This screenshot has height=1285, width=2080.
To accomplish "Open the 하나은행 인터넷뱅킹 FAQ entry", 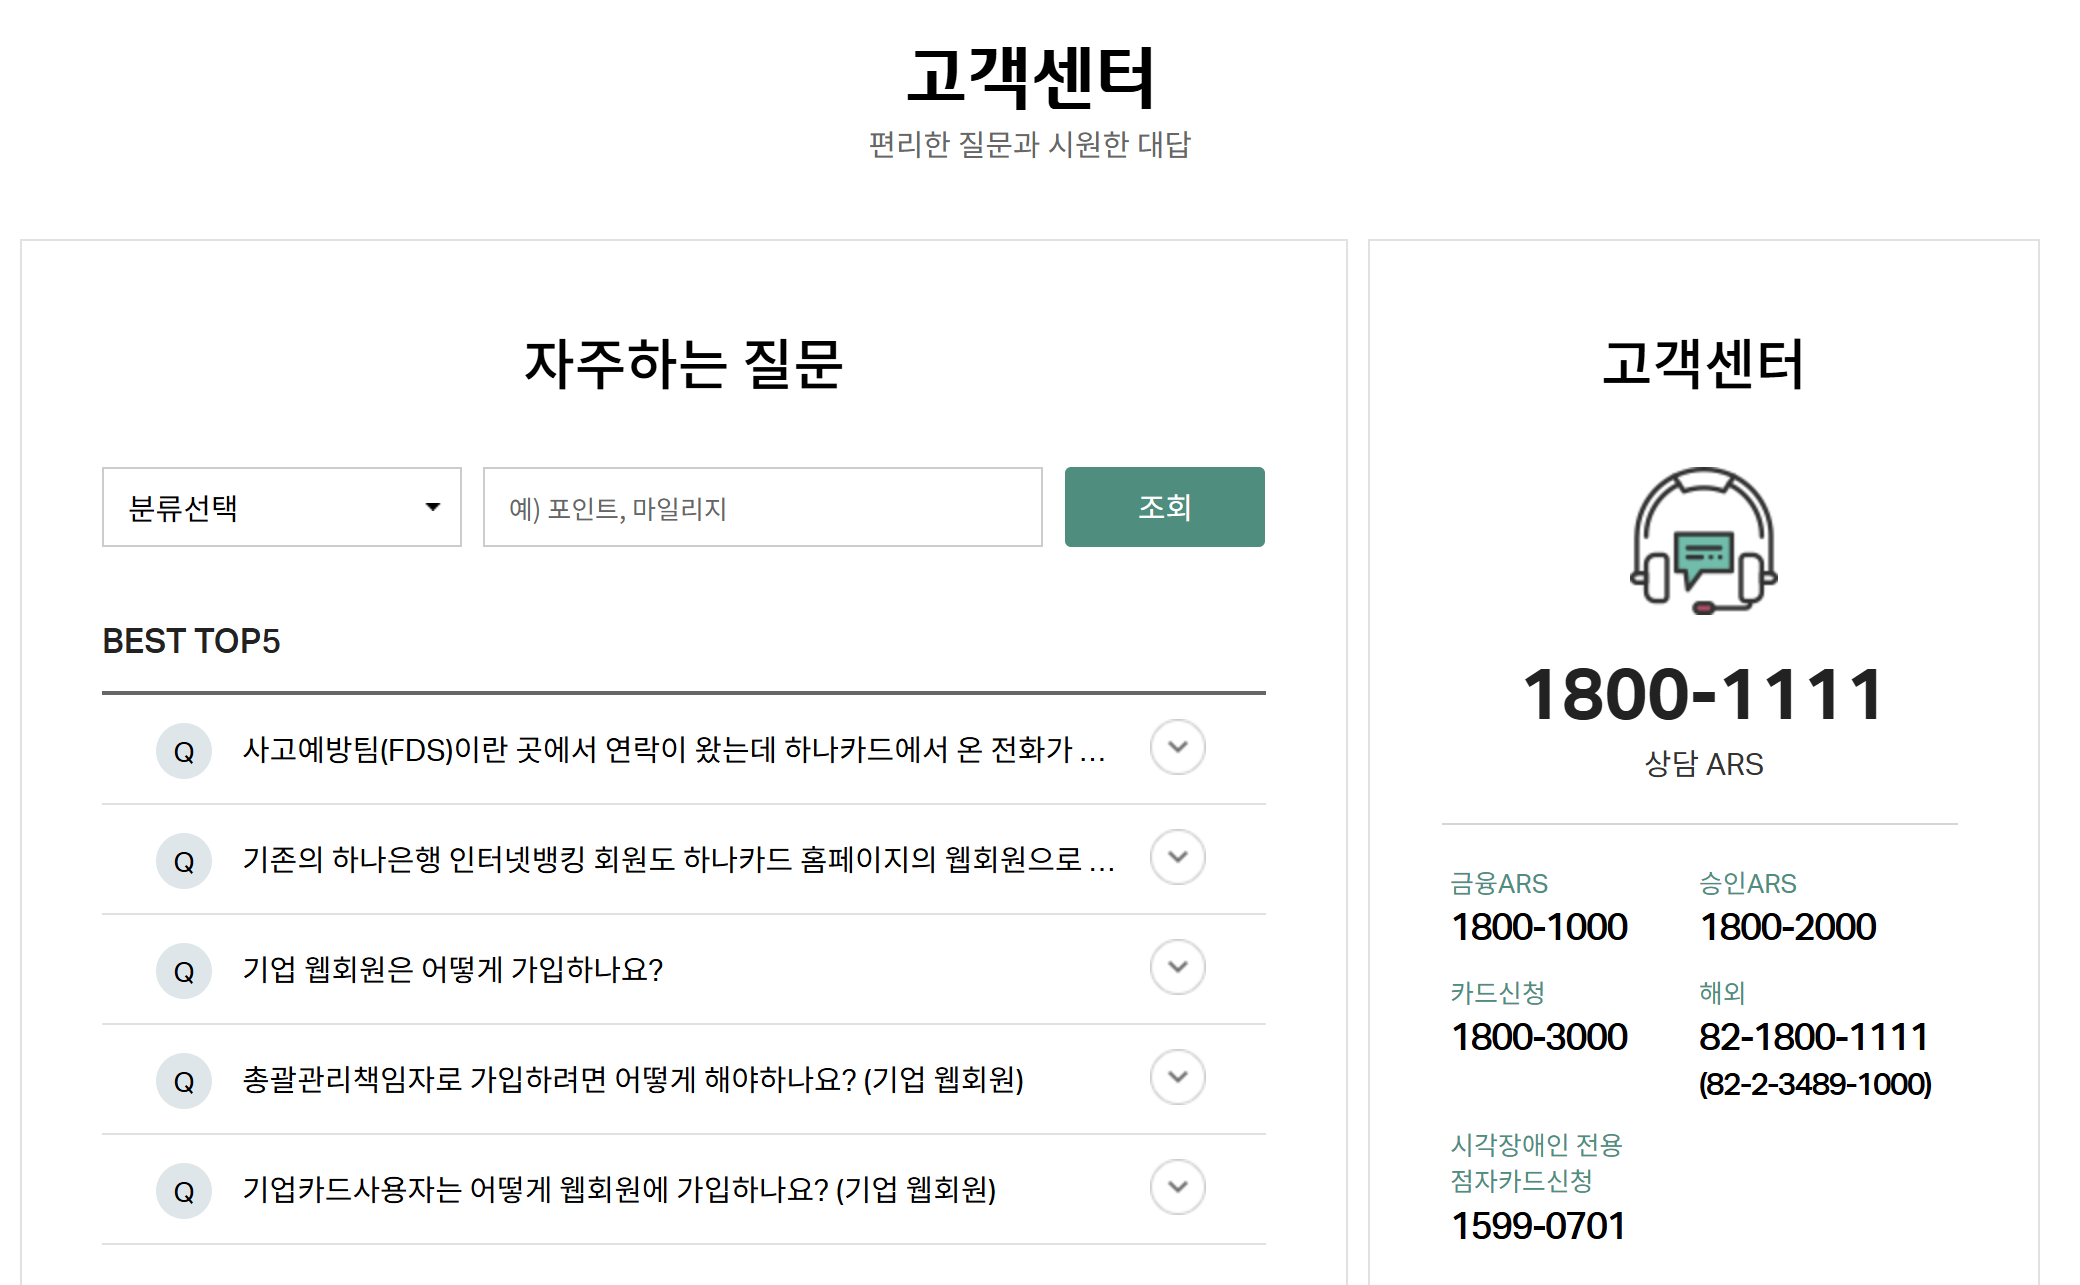I will coord(1177,857).
